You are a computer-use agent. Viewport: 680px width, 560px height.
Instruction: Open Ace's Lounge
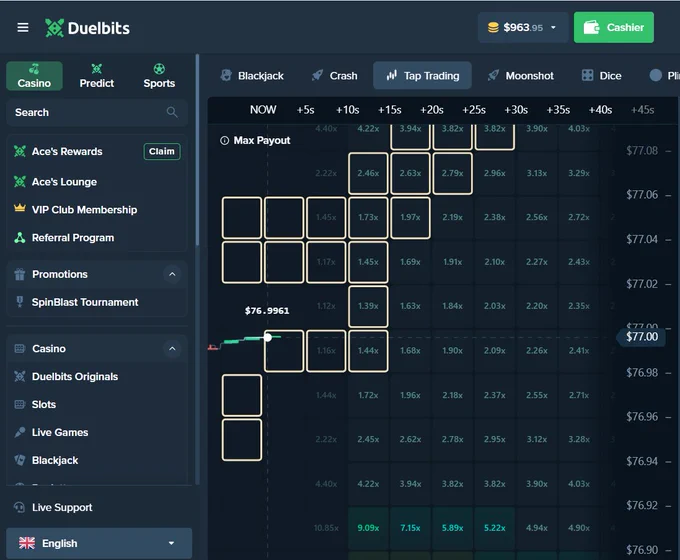click(x=64, y=182)
